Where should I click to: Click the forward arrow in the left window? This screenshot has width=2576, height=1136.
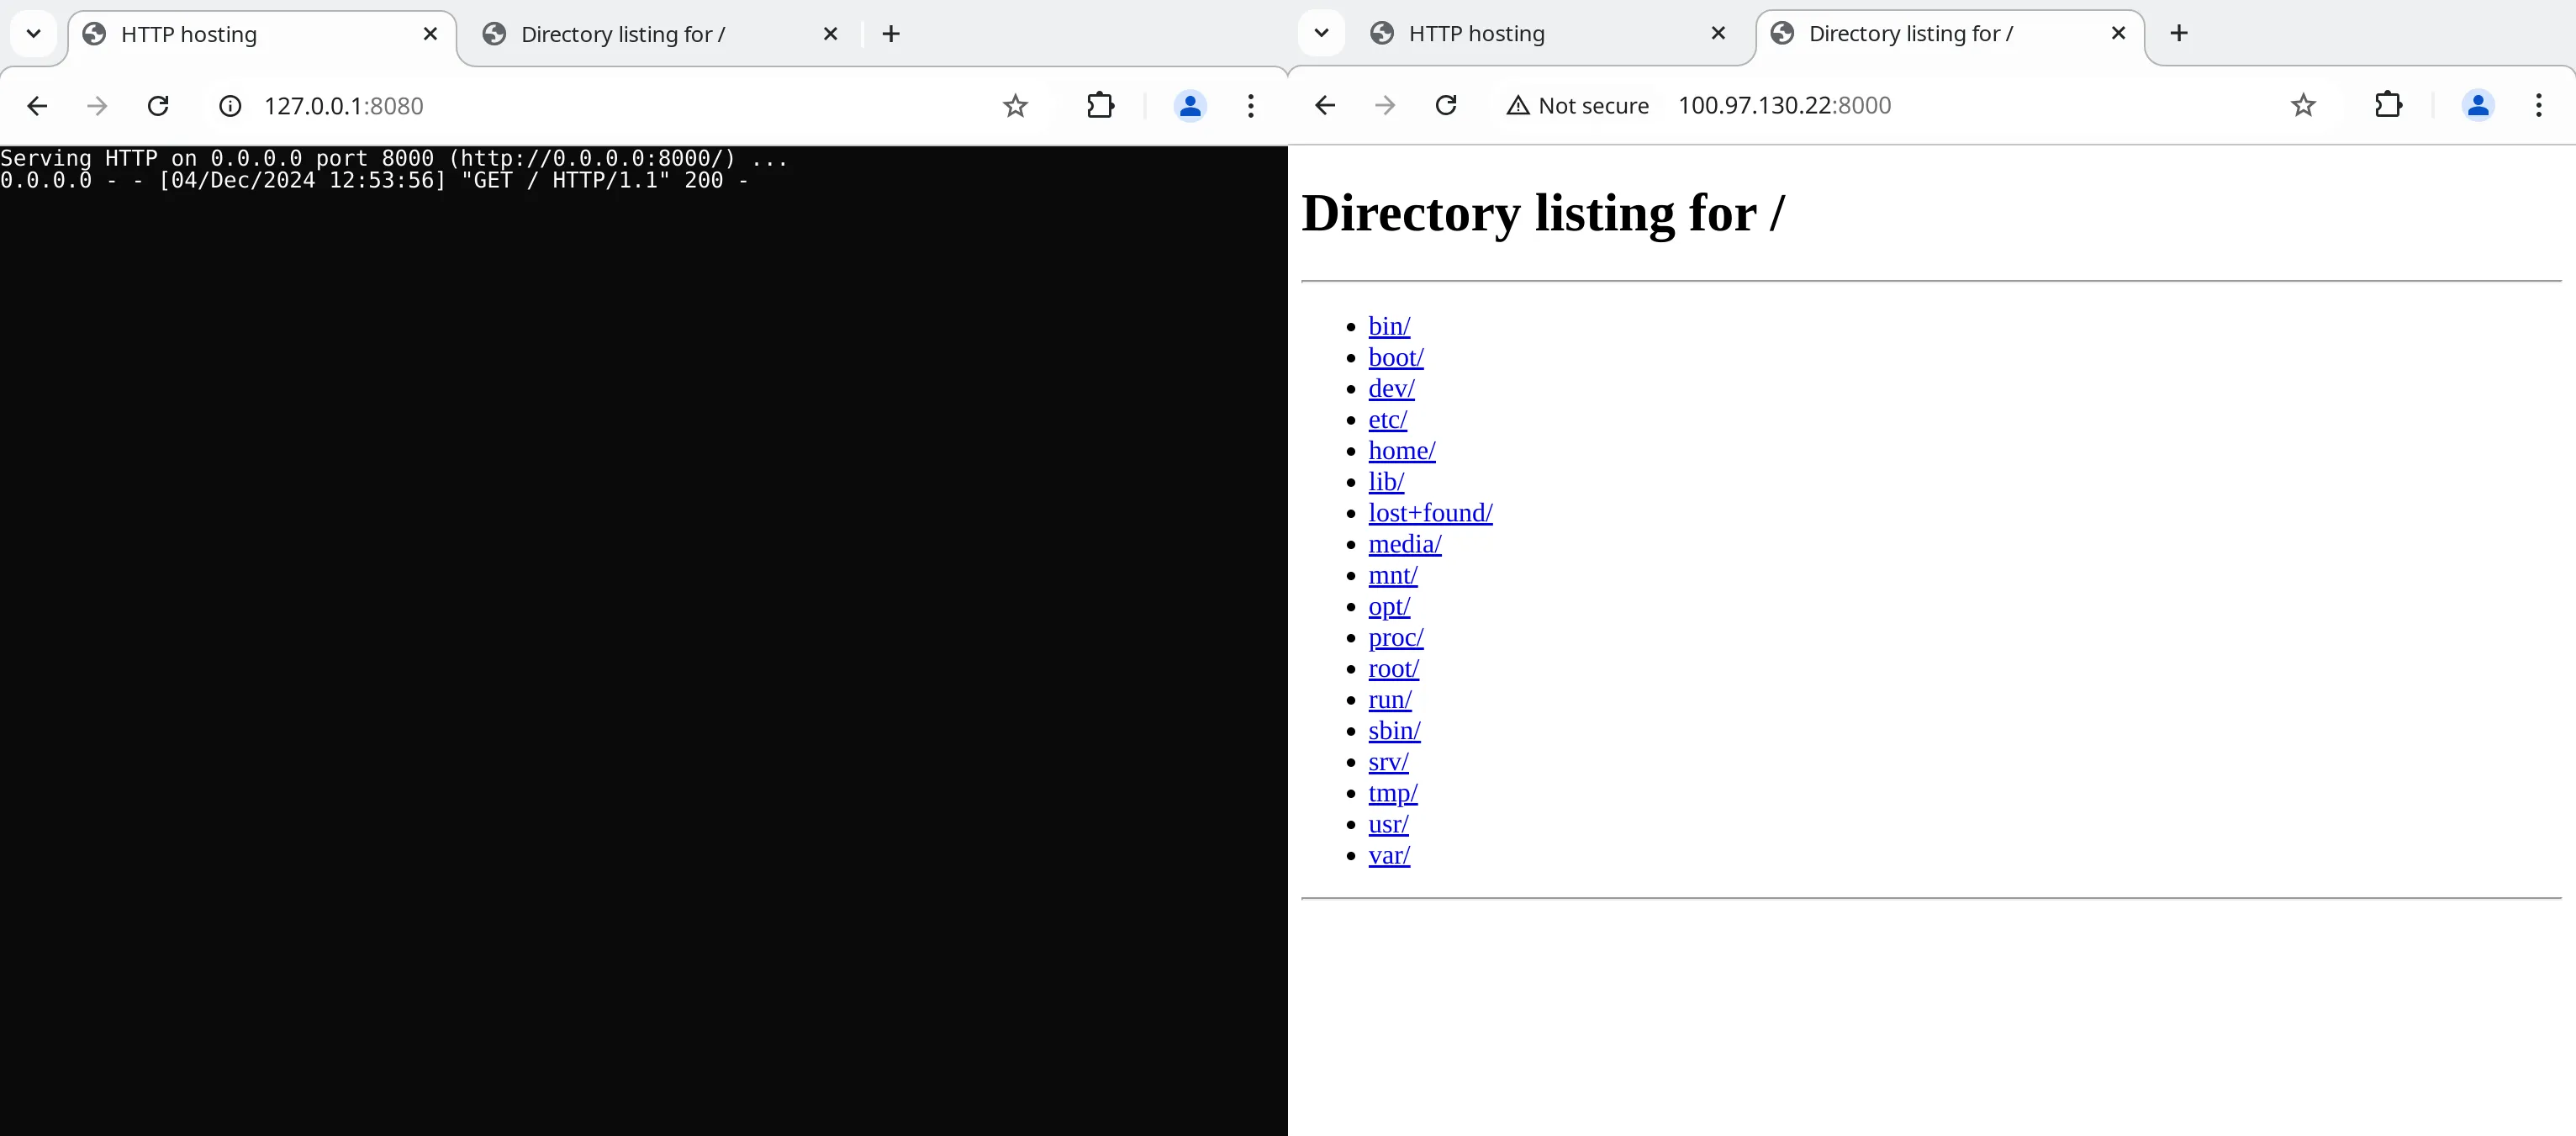click(x=96, y=106)
